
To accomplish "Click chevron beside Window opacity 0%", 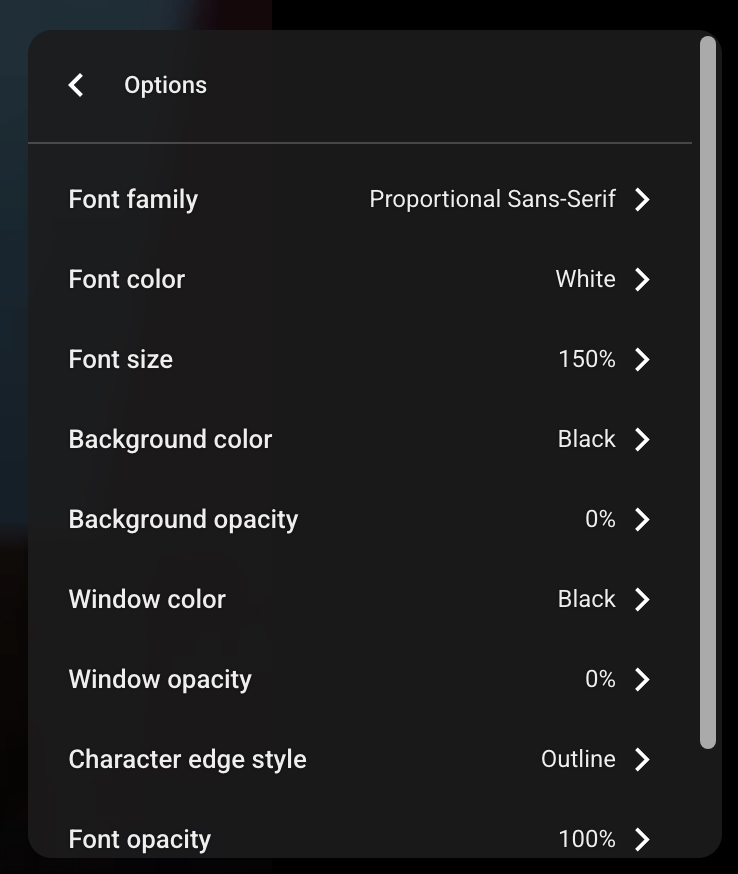I will [642, 679].
